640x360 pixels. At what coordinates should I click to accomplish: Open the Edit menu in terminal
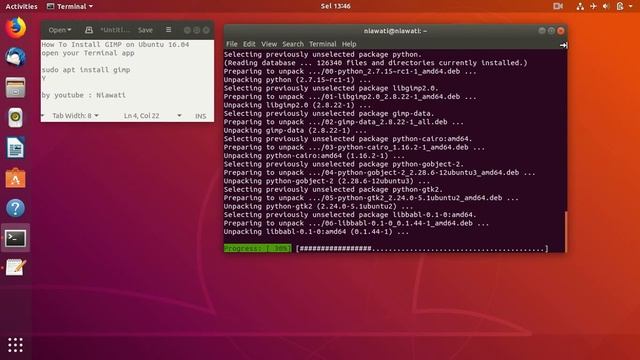pos(249,44)
